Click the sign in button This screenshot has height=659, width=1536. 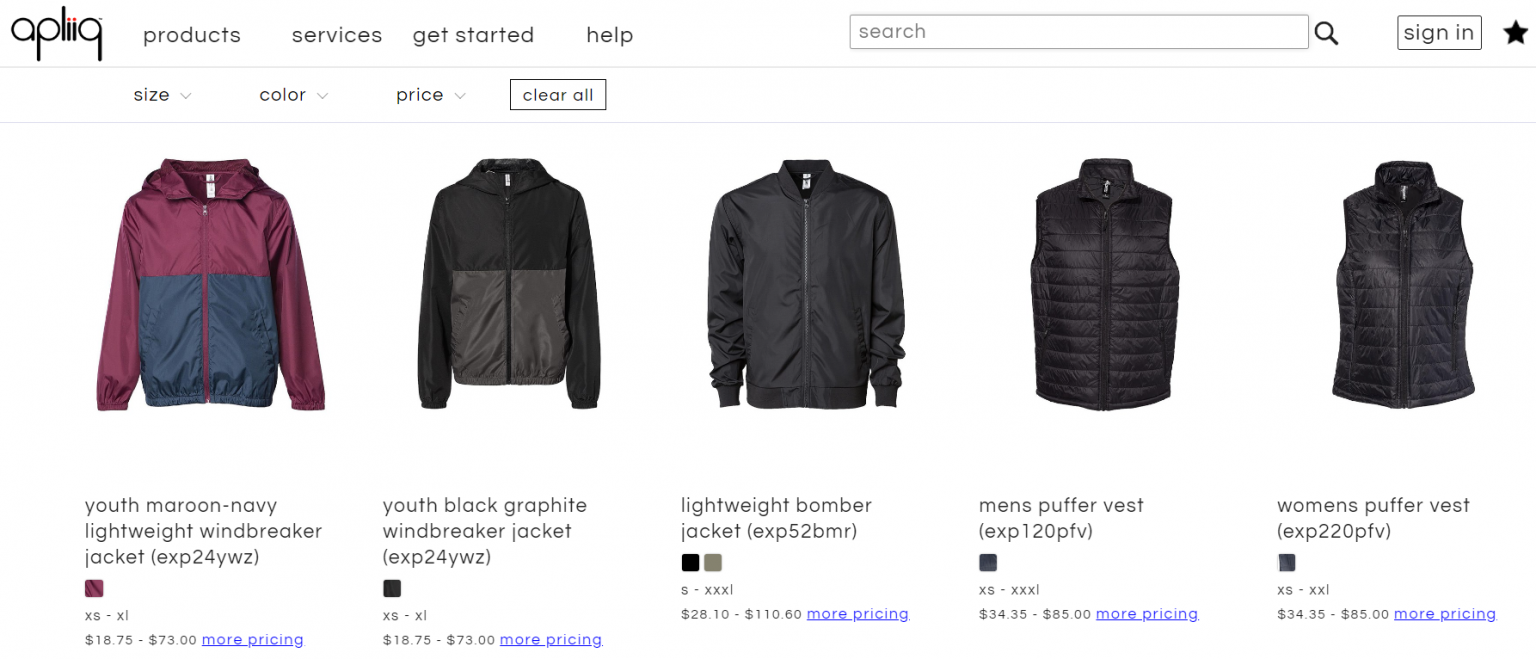point(1439,32)
